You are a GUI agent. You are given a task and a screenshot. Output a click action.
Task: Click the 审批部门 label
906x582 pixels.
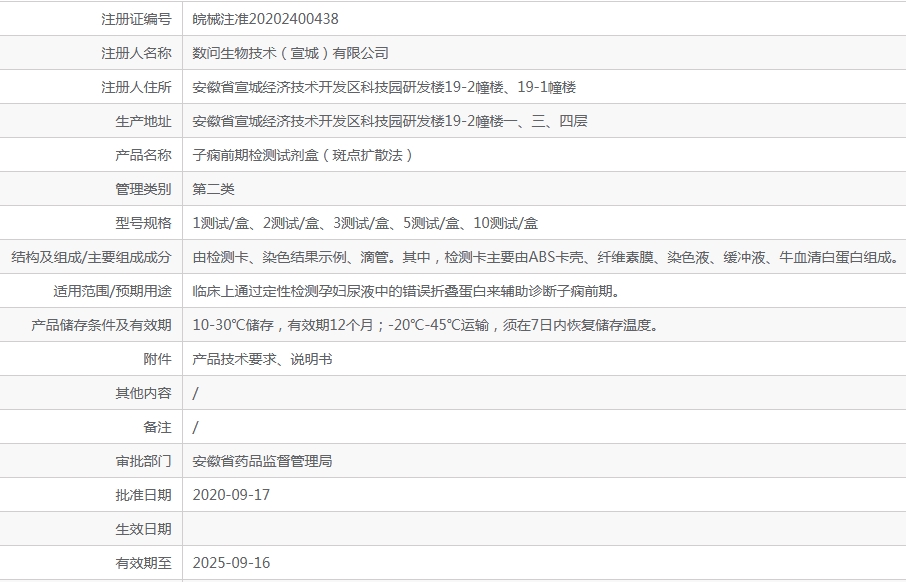pos(143,461)
